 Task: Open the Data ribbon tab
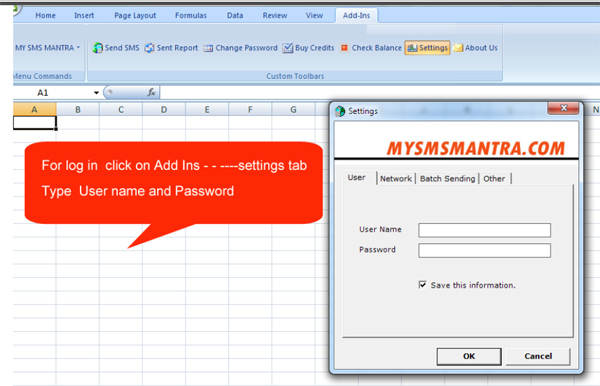click(235, 16)
